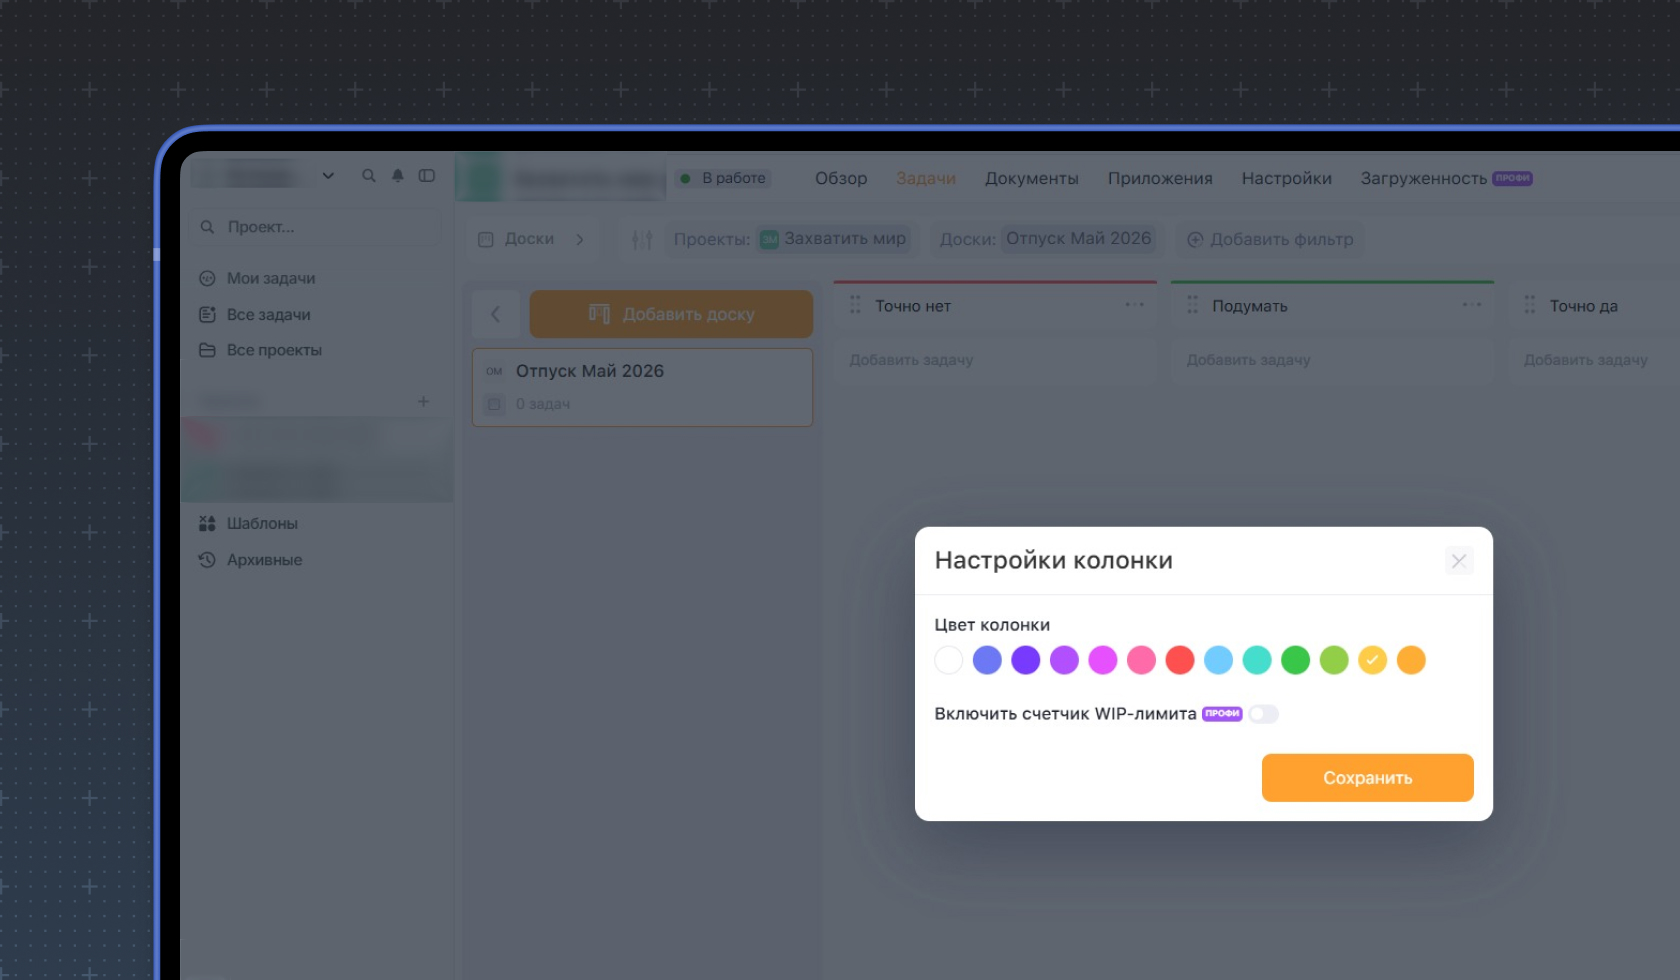Switch to the Загруженность tab
This screenshot has height=980, width=1680.
point(1446,178)
